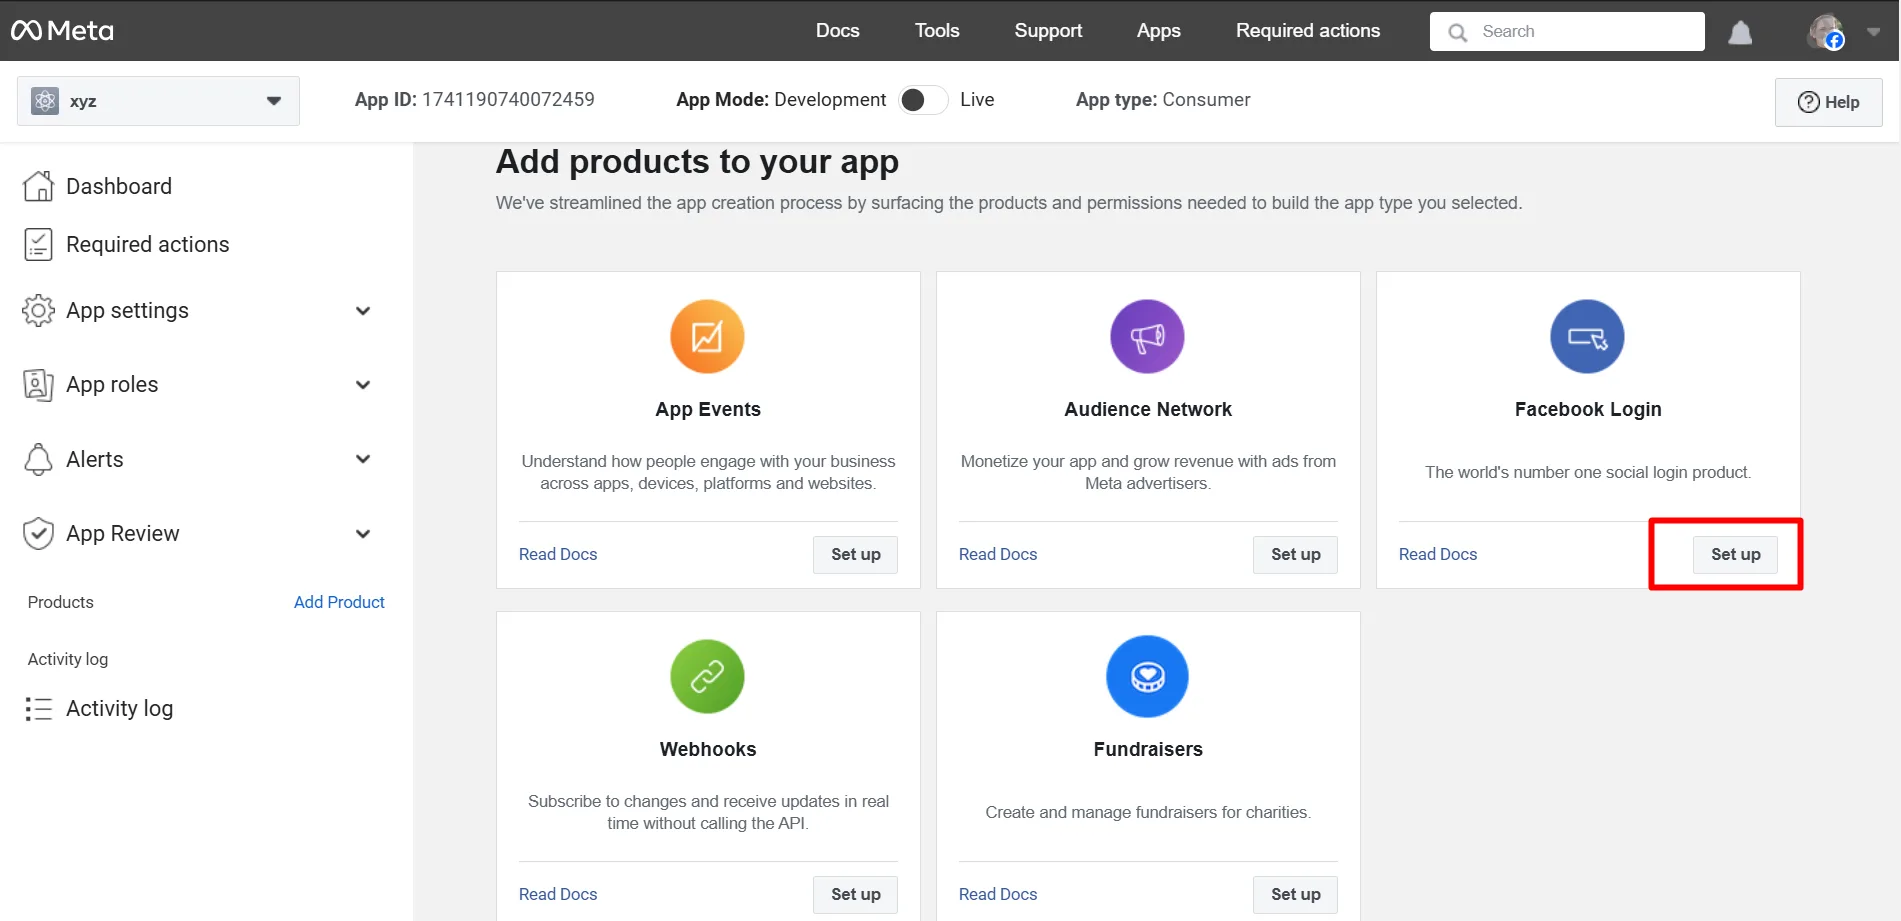
Task: Open the xyz app selector dropdown
Action: (x=158, y=101)
